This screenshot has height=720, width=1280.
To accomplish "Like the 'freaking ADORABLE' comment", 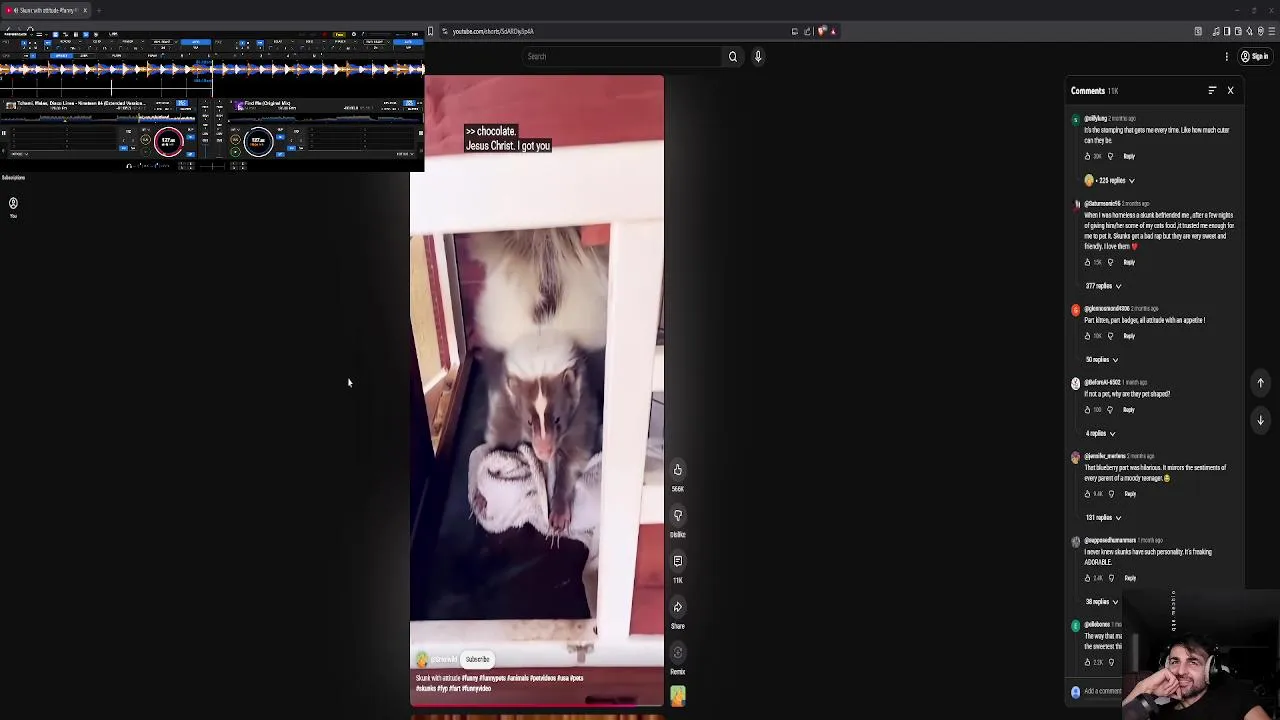I will 1088,578.
